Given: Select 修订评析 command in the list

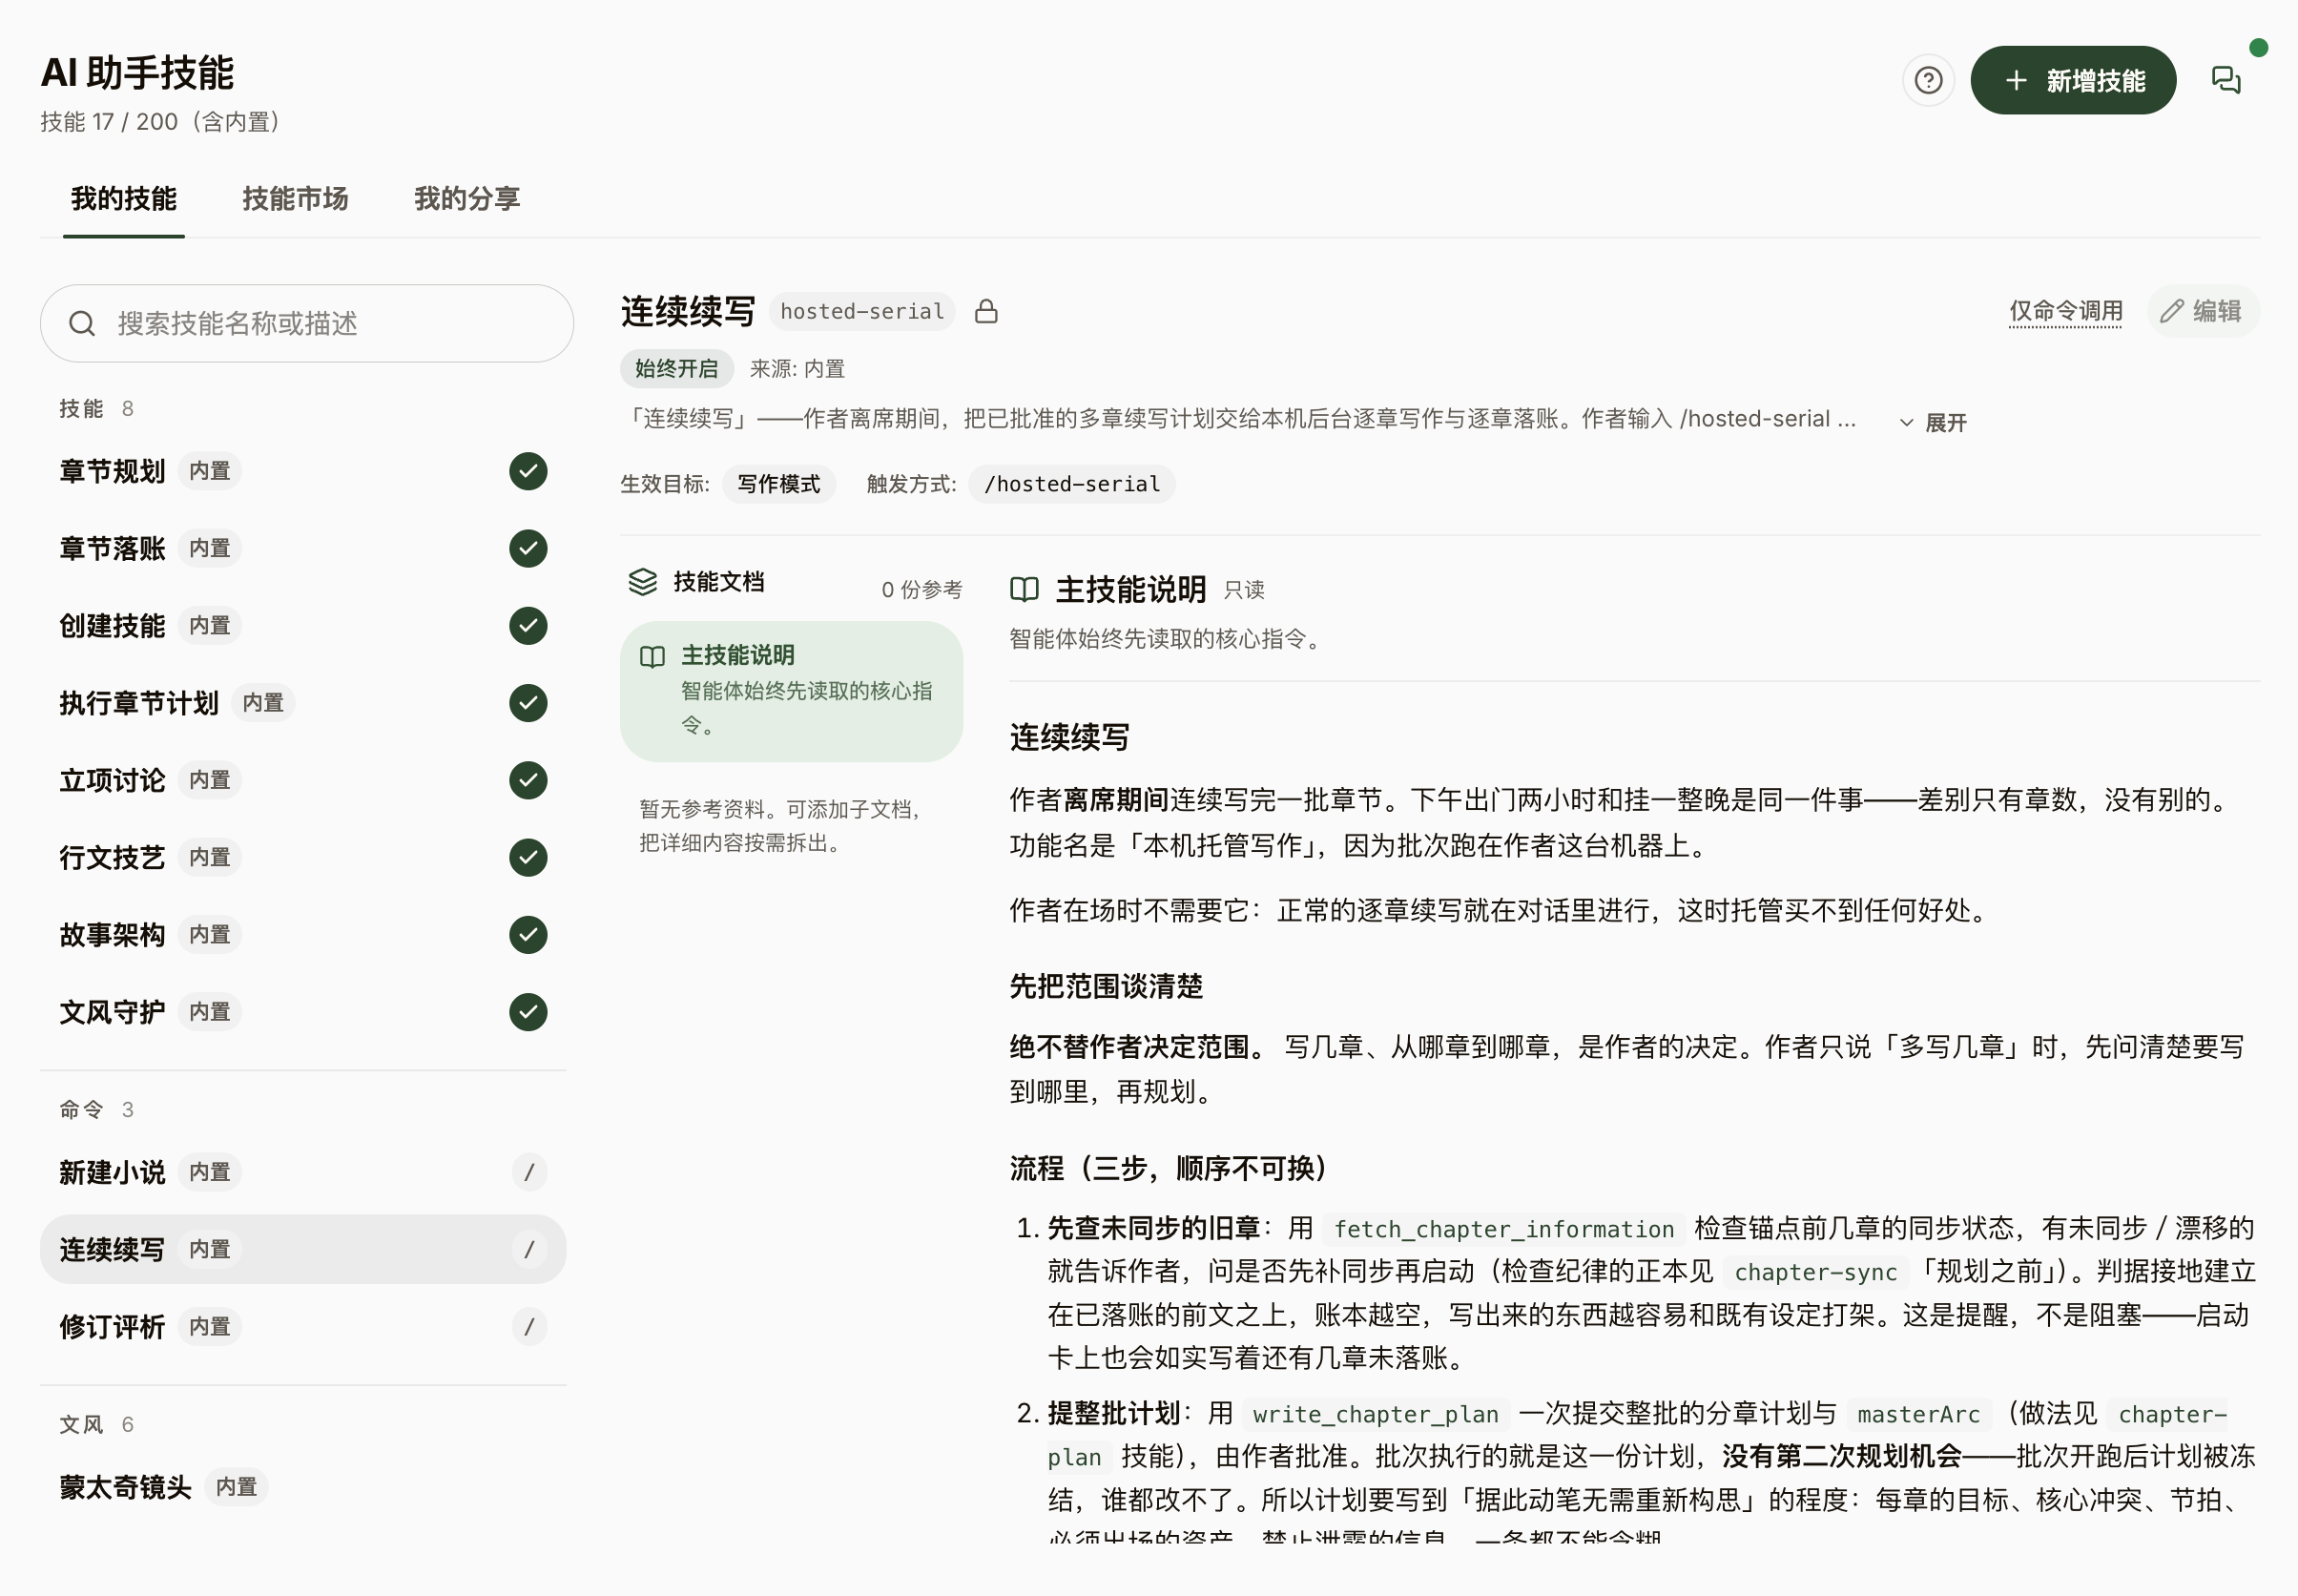Looking at the screenshot, I should [x=303, y=1326].
